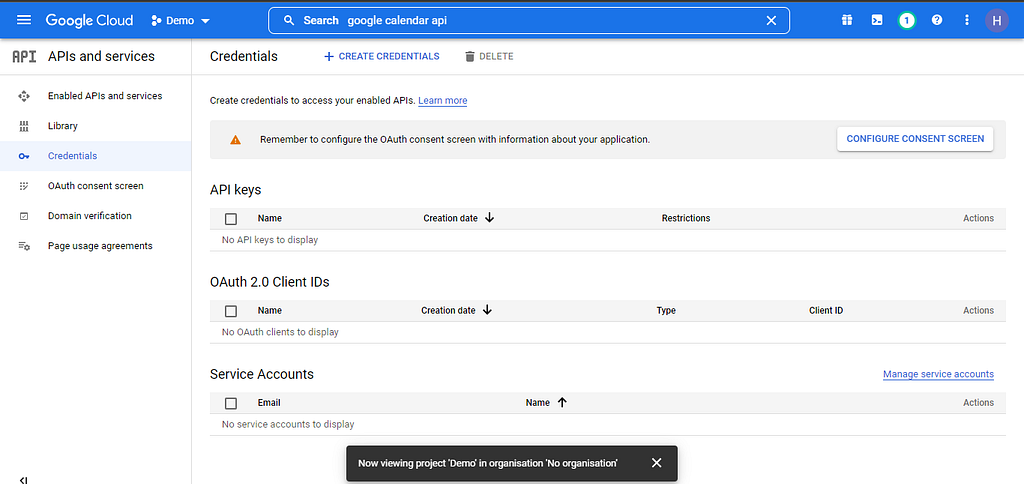Image resolution: width=1024 pixels, height=484 pixels.
Task: Click the Domain verification checkbox icon
Action: point(24,216)
